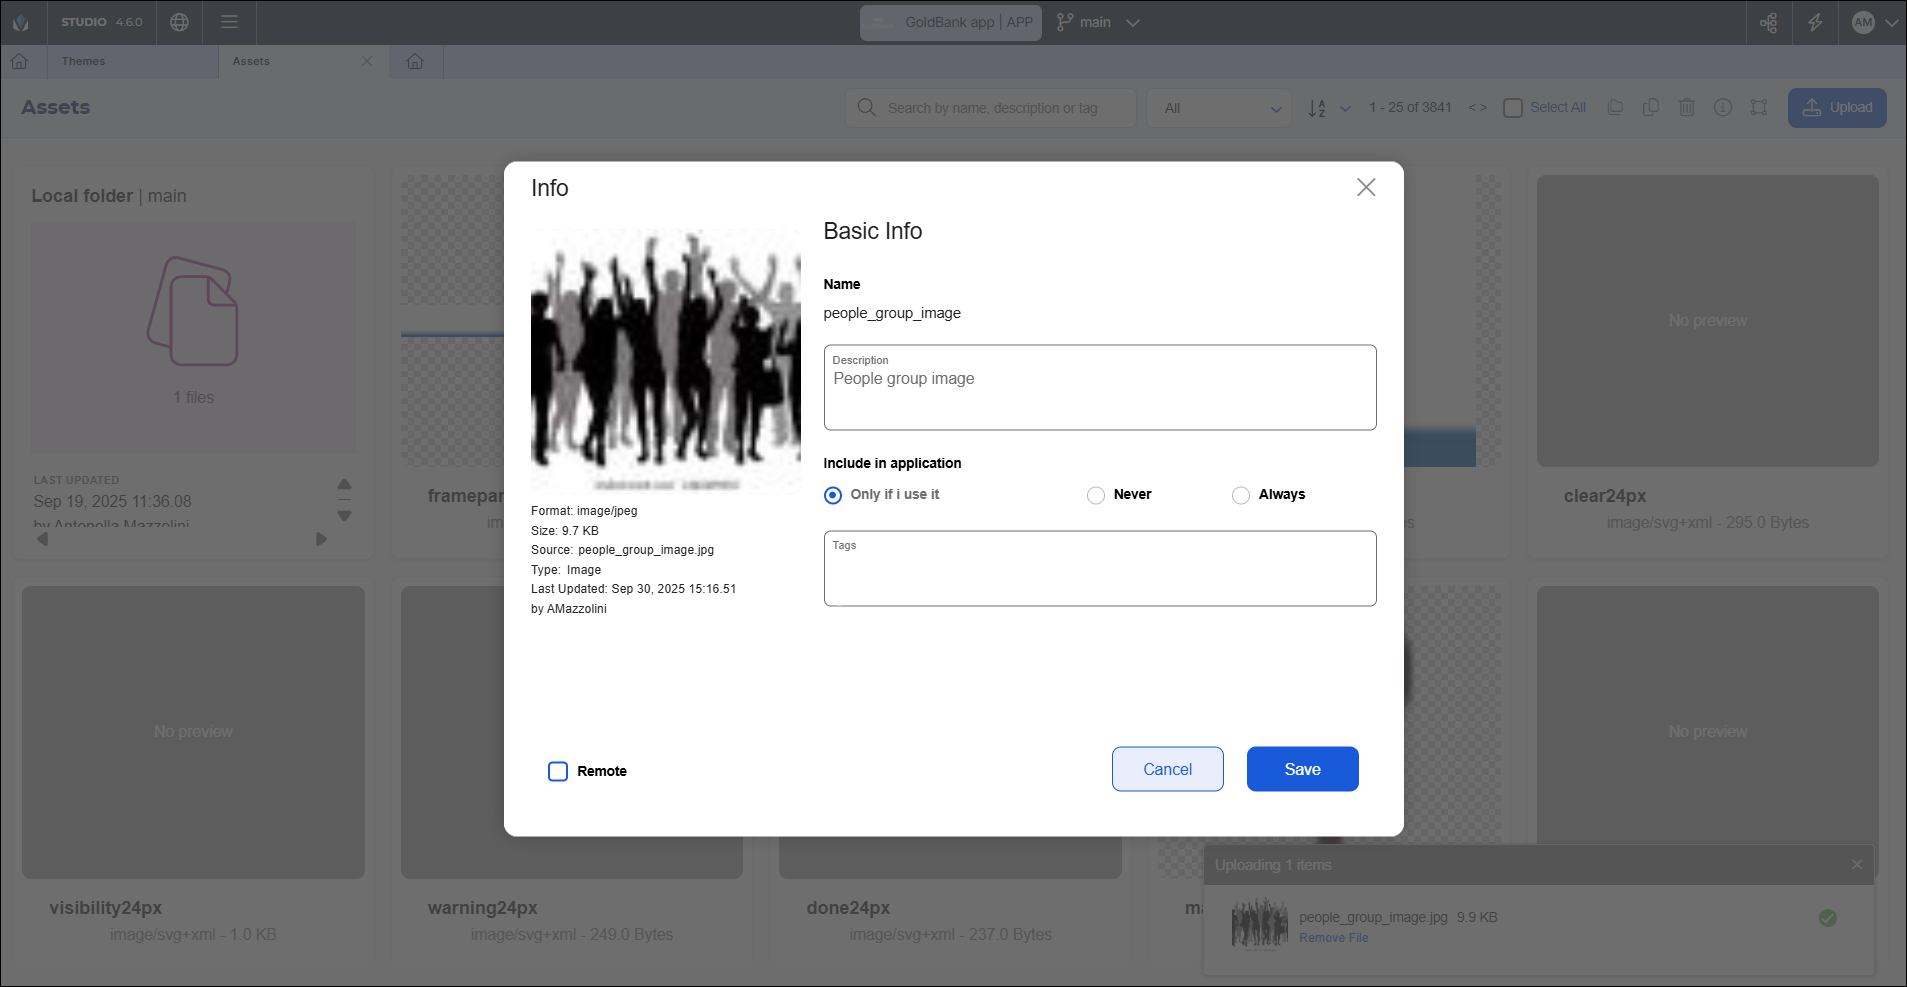Expand the 'All' filter dropdown
Screen dimensions: 1907x987
[1221, 108]
